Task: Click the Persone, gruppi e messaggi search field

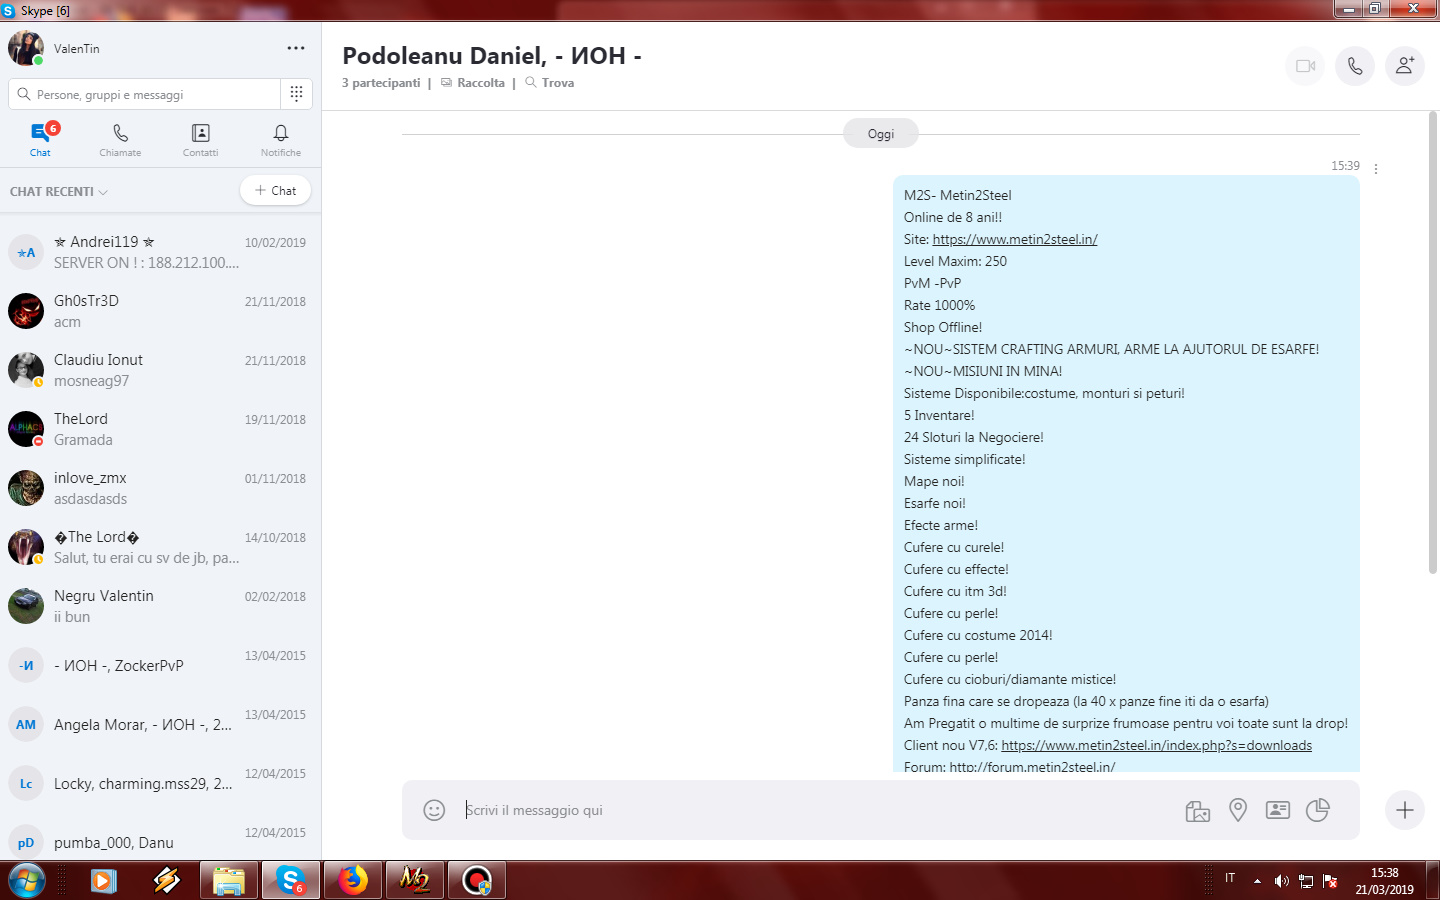Action: pos(145,94)
